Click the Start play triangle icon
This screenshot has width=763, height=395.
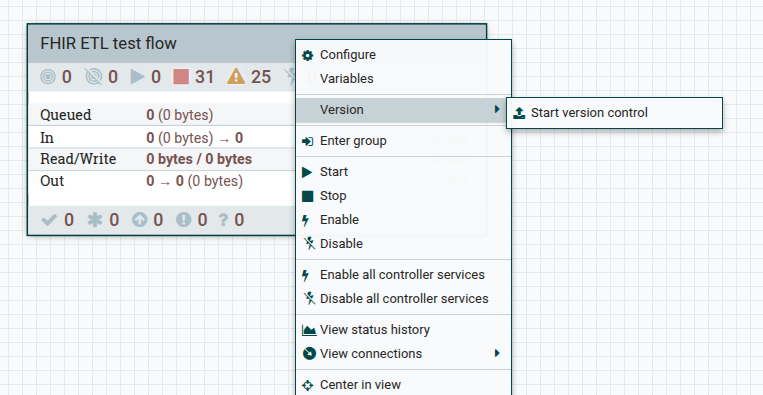(307, 172)
